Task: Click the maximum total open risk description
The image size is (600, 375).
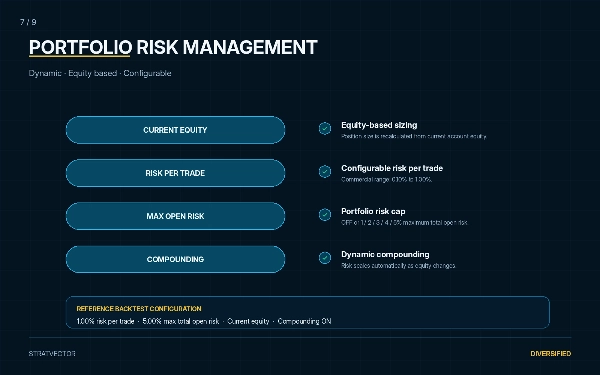Action: click(404, 222)
